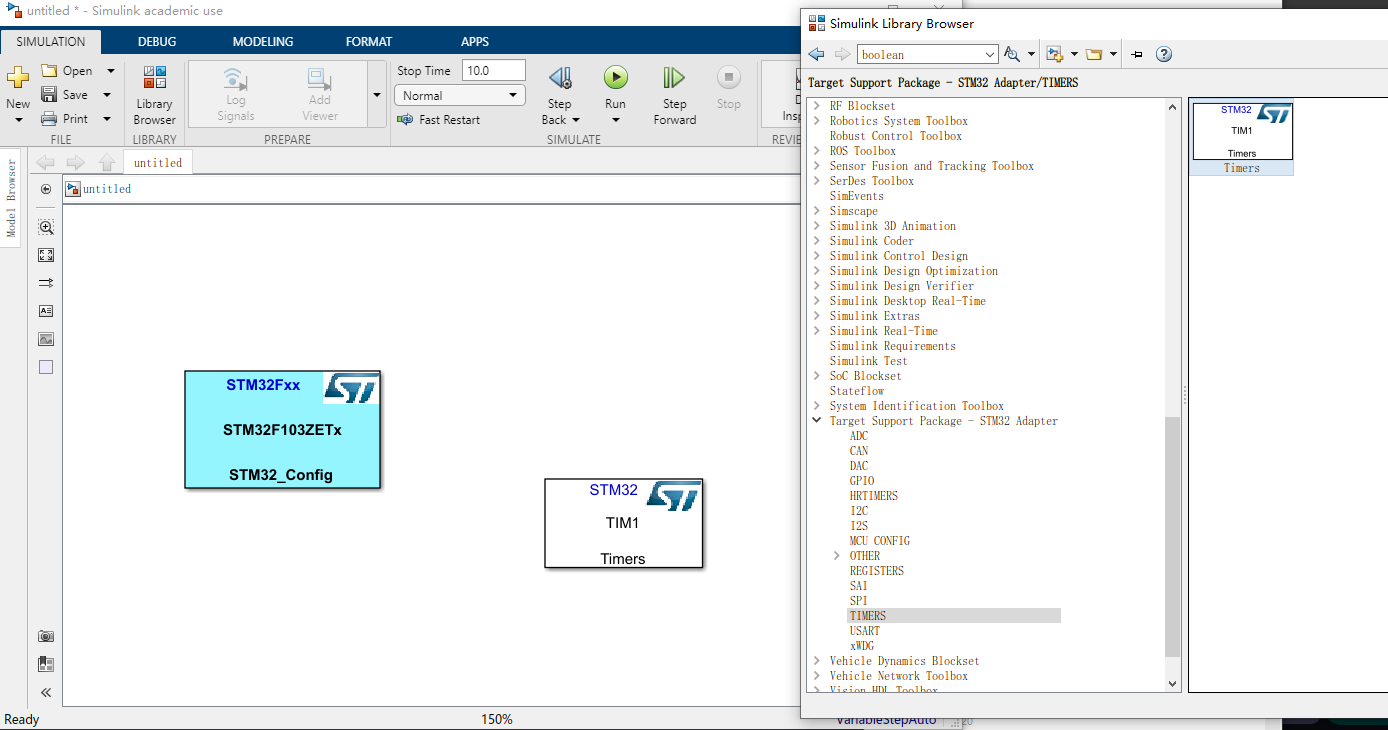Click the Add Image icon in the sidebar
1388x730 pixels.
(45, 339)
